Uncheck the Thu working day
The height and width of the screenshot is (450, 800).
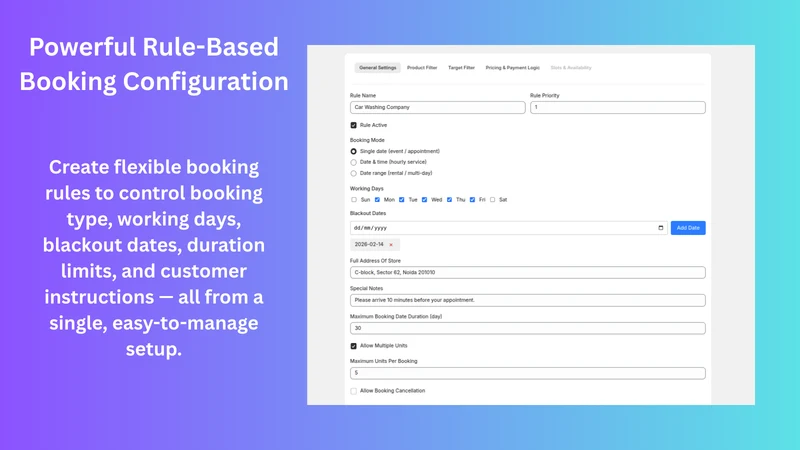(449, 200)
